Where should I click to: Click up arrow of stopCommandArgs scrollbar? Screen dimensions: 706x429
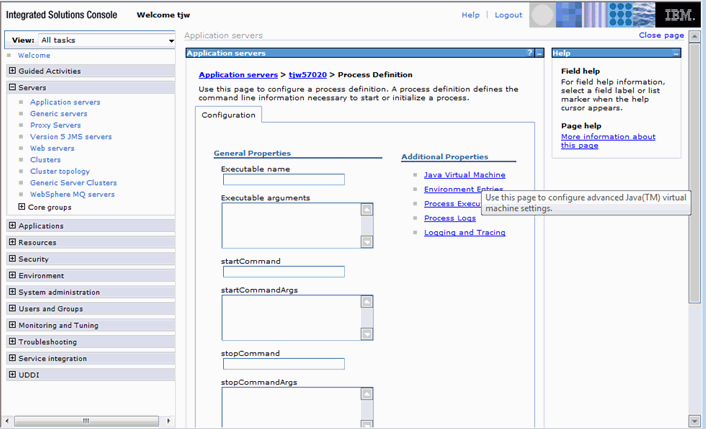[x=367, y=394]
